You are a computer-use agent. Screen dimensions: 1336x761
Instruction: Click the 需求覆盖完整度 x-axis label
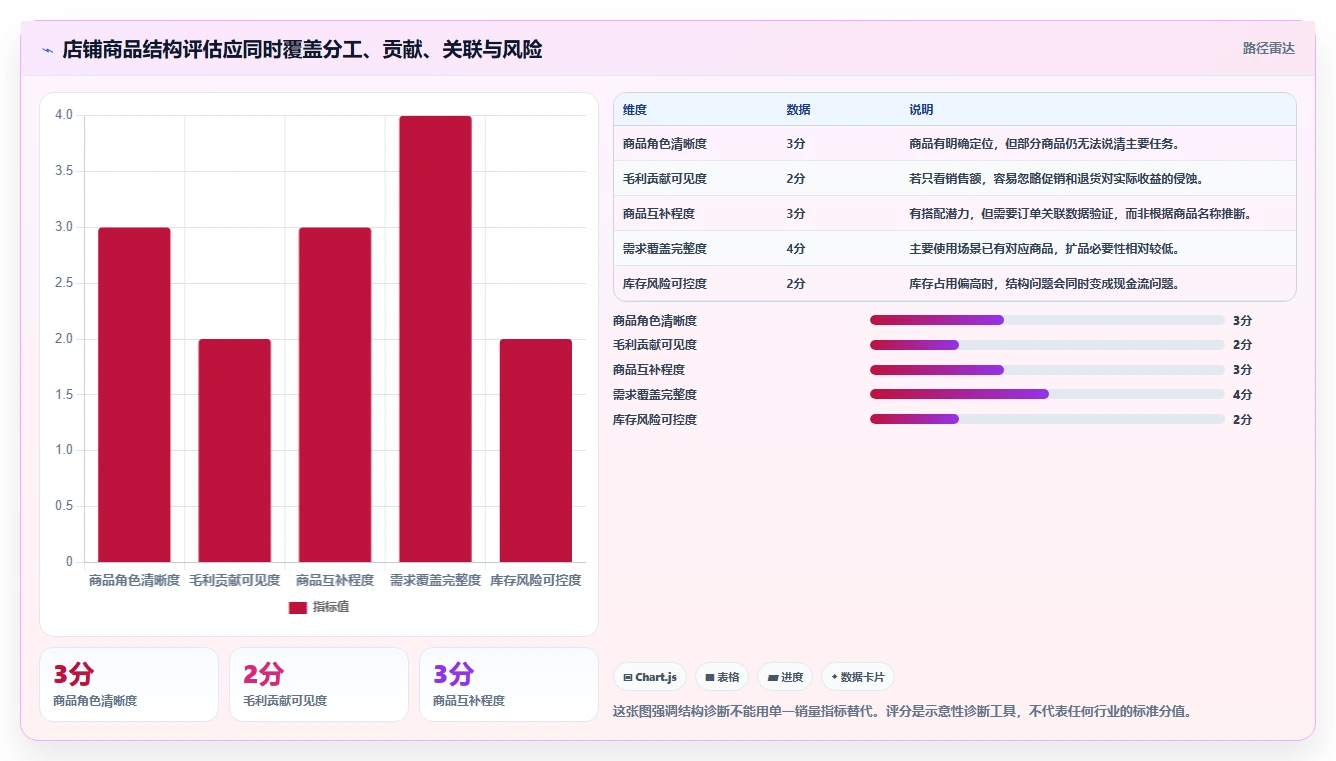pos(435,580)
